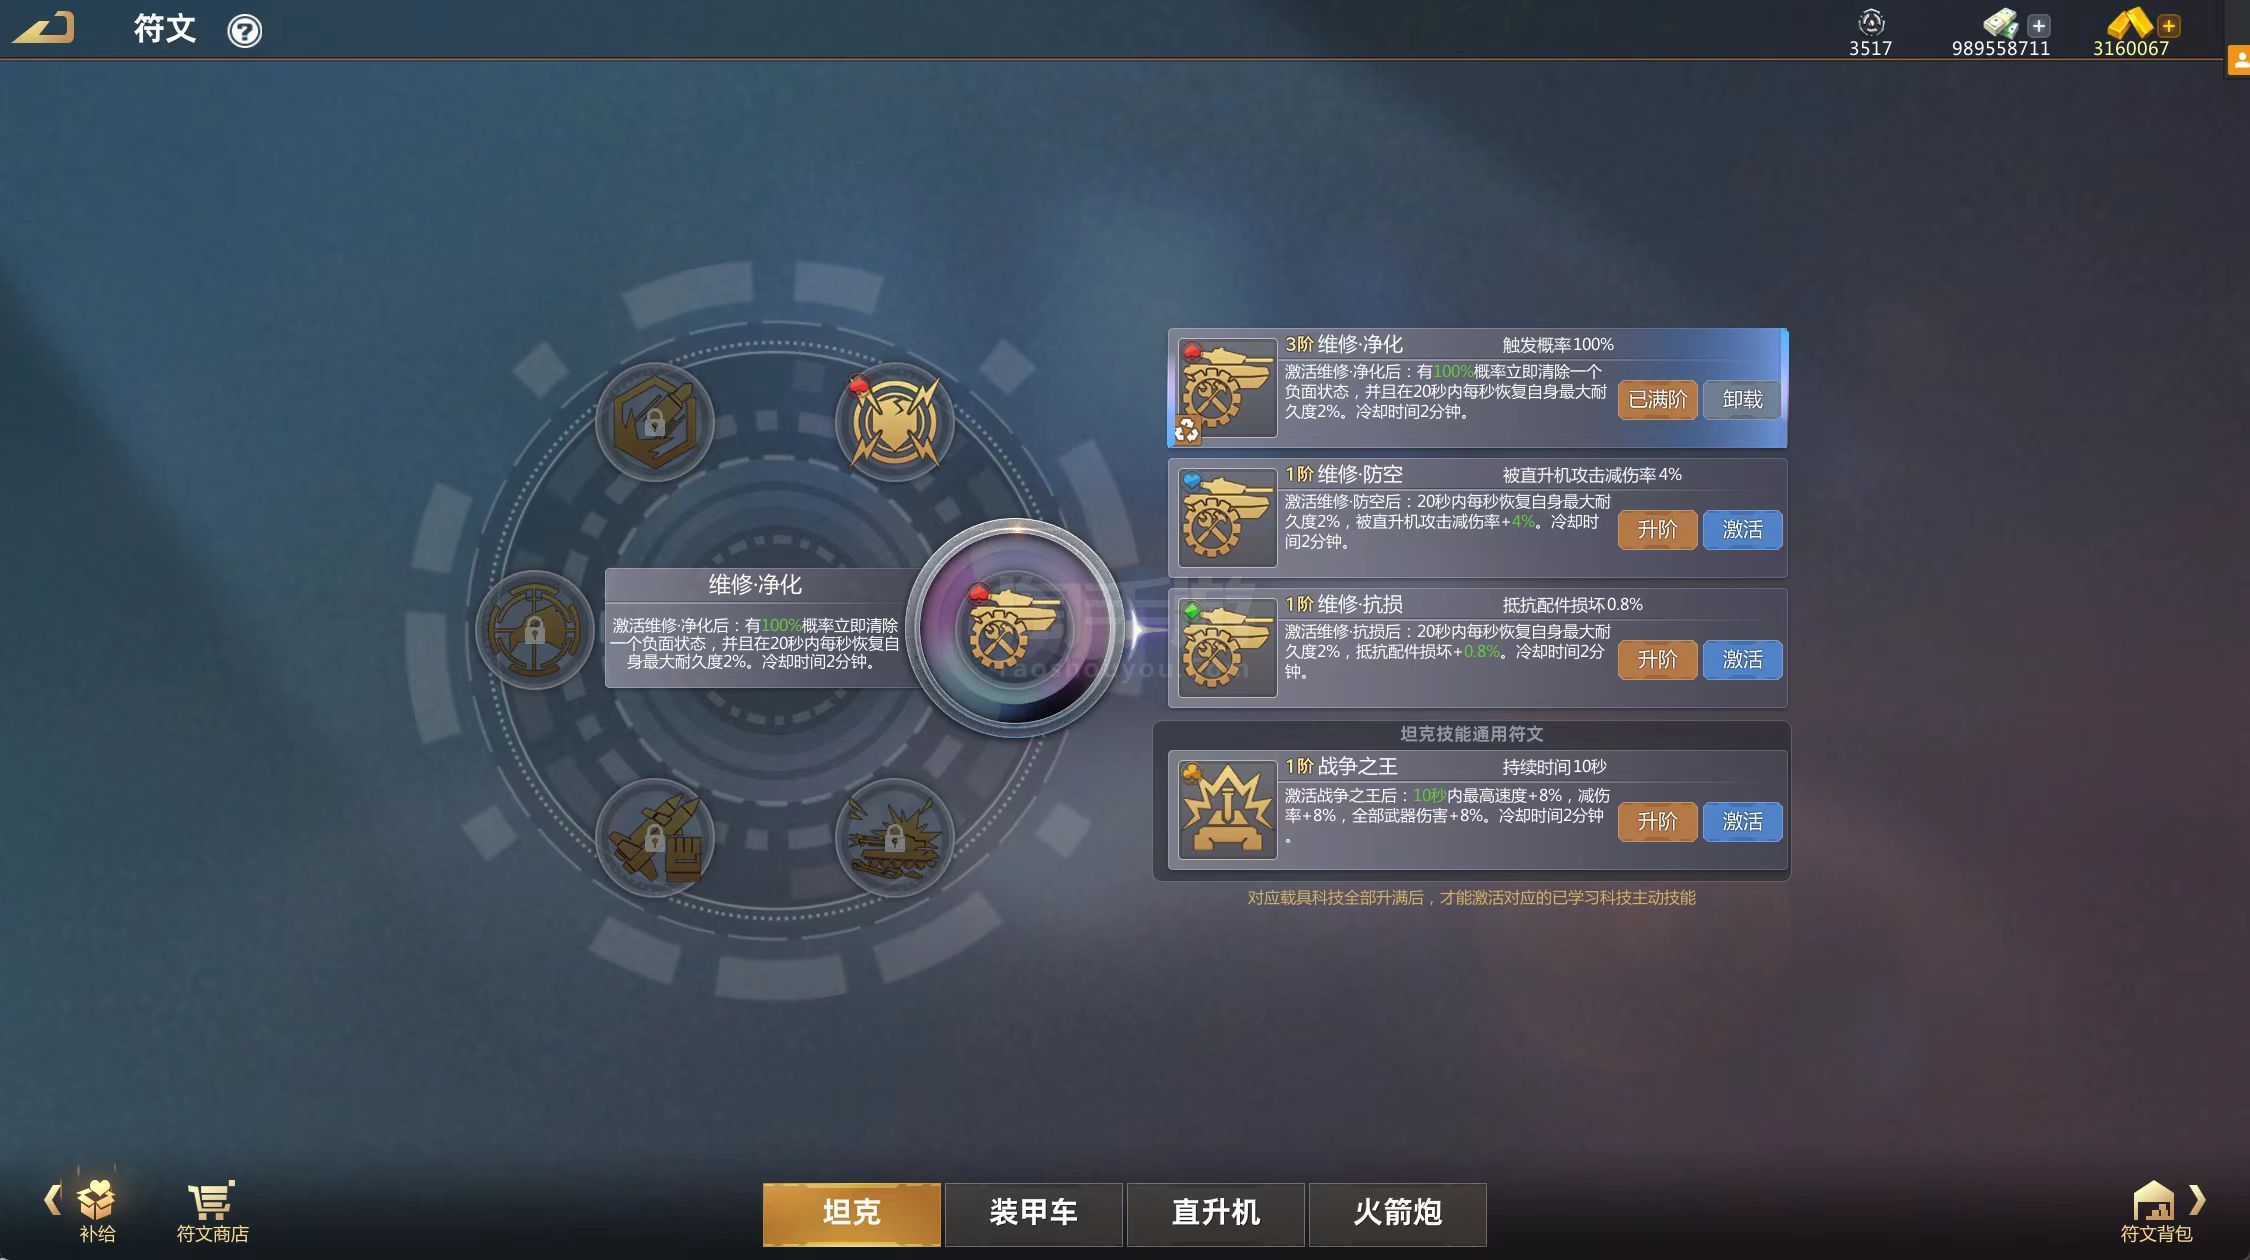This screenshot has width=2250, height=1260.
Task: Switch to the 装甲车 tab
Action: tap(1033, 1213)
